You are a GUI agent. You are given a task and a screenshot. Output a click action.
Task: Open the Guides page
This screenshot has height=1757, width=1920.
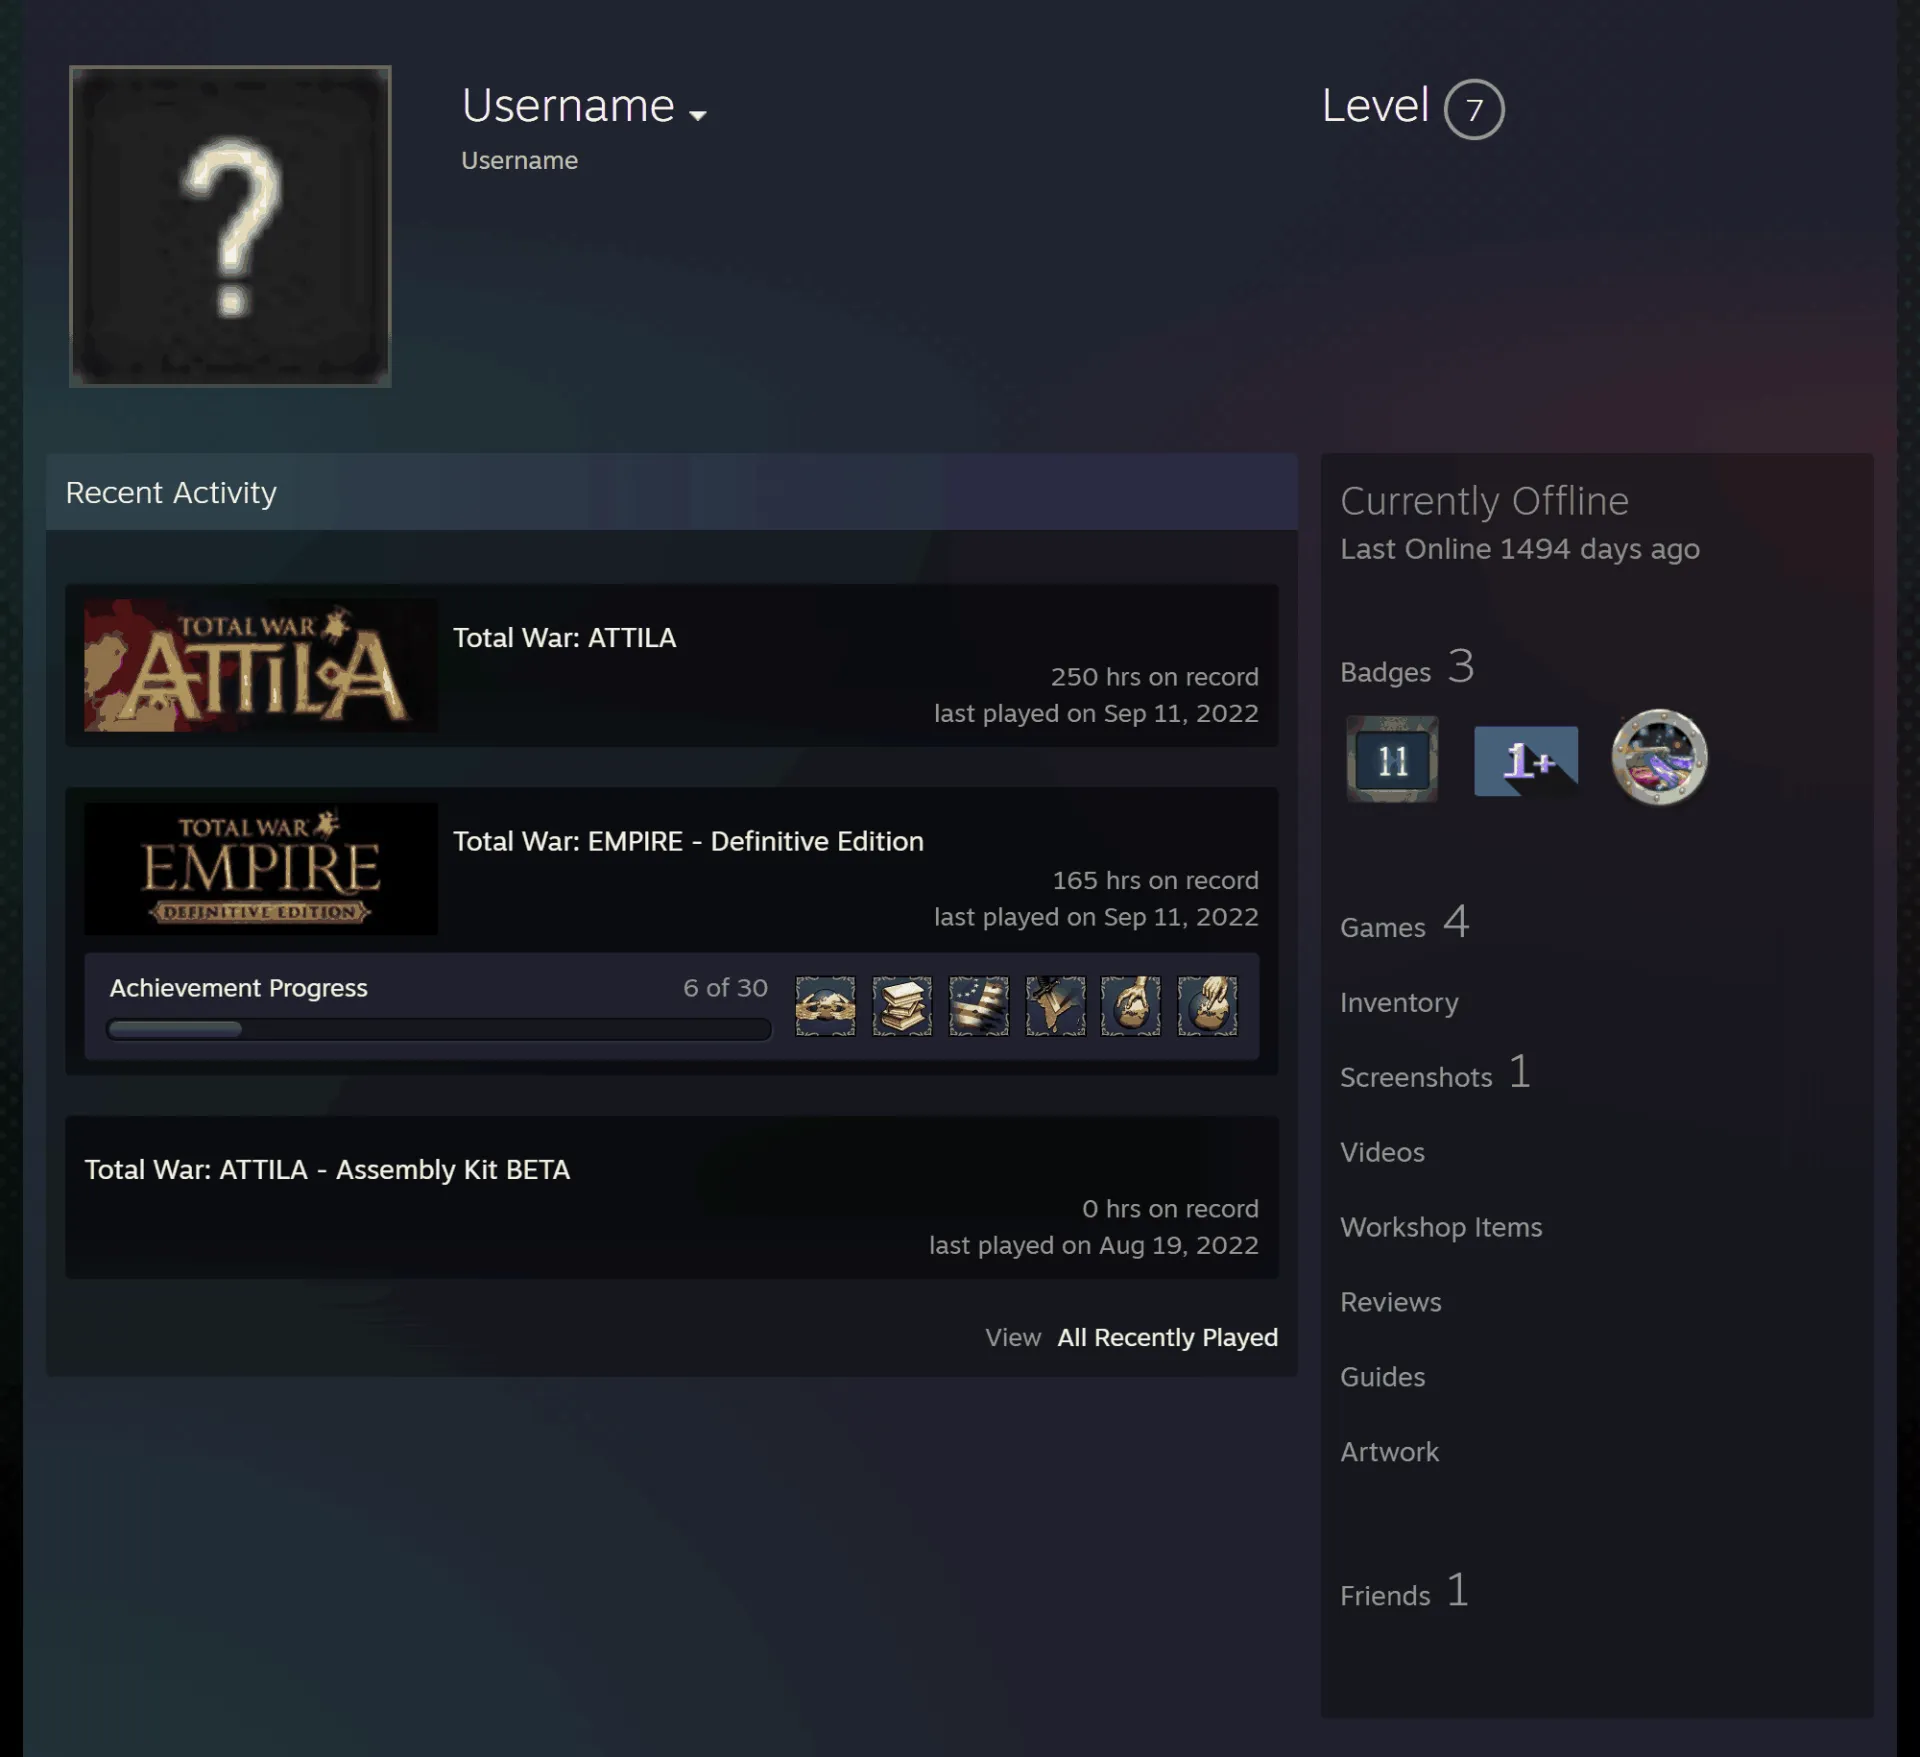pyautogui.click(x=1382, y=1377)
